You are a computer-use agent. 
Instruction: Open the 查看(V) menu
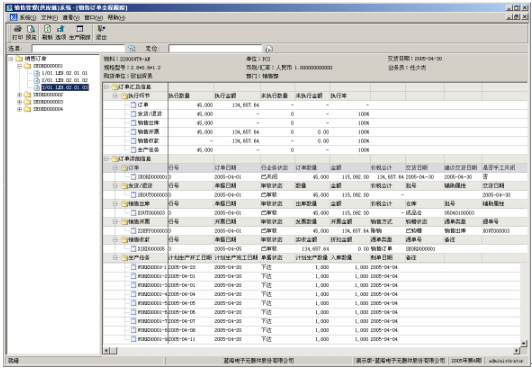pos(71,17)
